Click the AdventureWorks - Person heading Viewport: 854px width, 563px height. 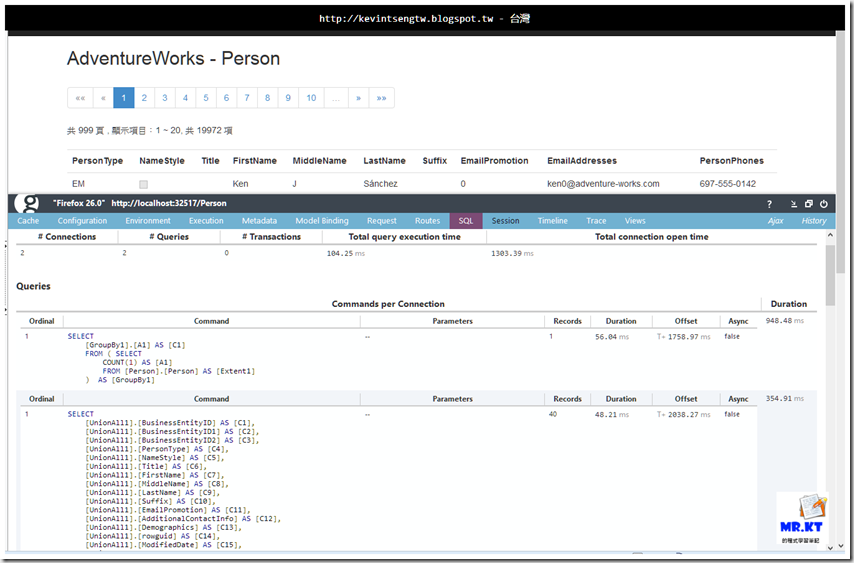(x=173, y=58)
